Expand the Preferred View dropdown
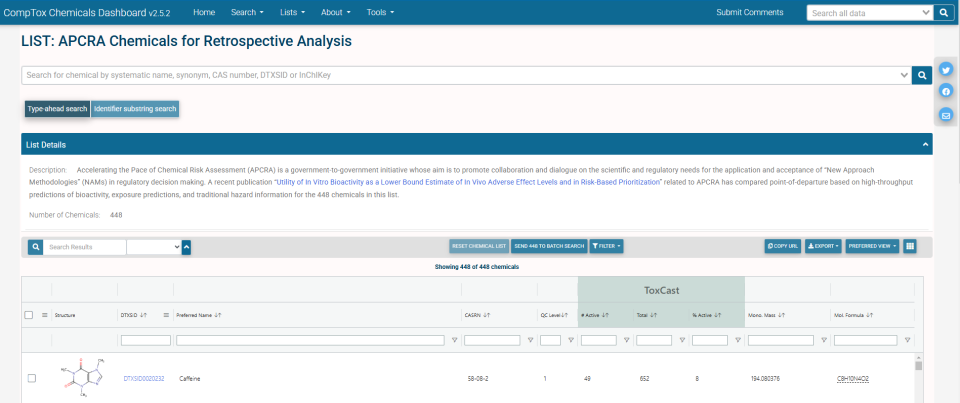The width and height of the screenshot is (960, 403). pyautogui.click(x=871, y=246)
